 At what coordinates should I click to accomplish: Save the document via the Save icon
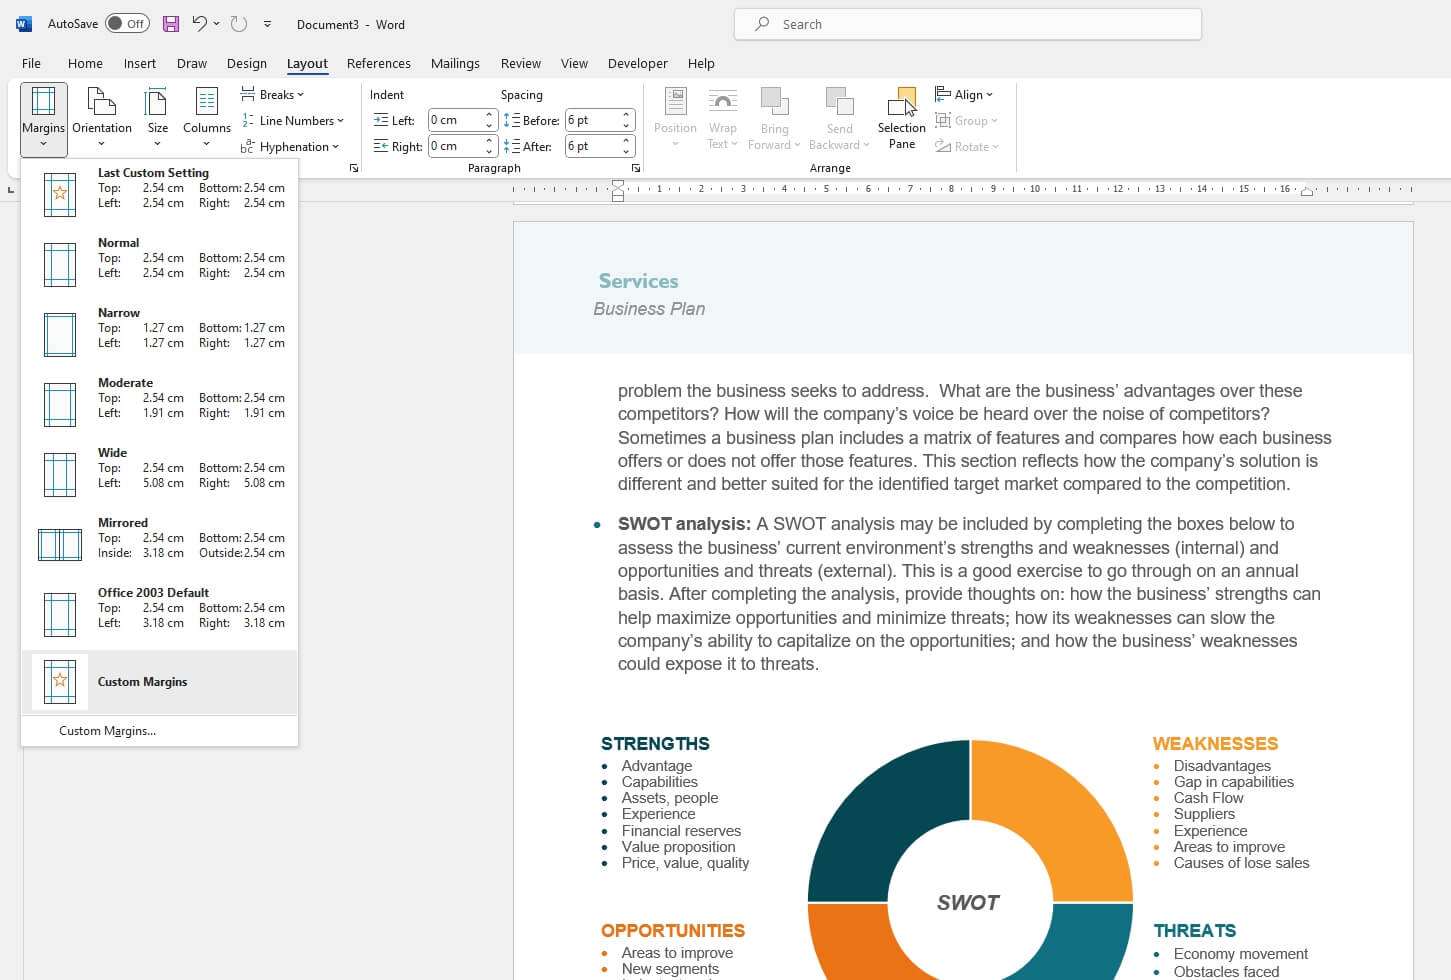pyautogui.click(x=170, y=23)
